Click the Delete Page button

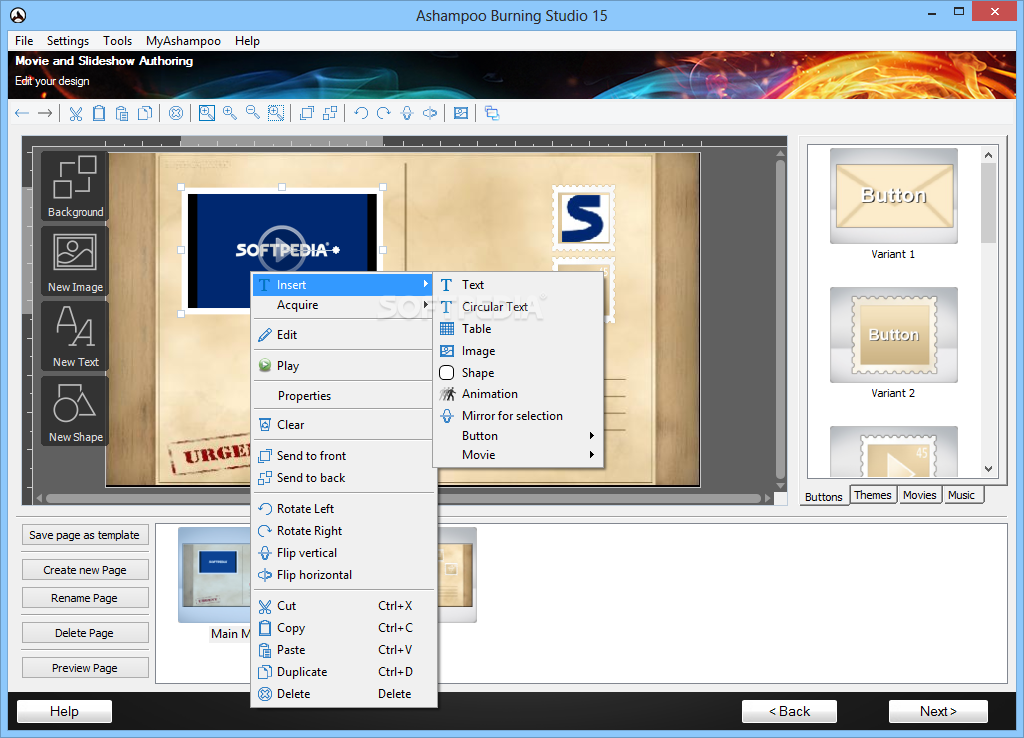coord(85,633)
